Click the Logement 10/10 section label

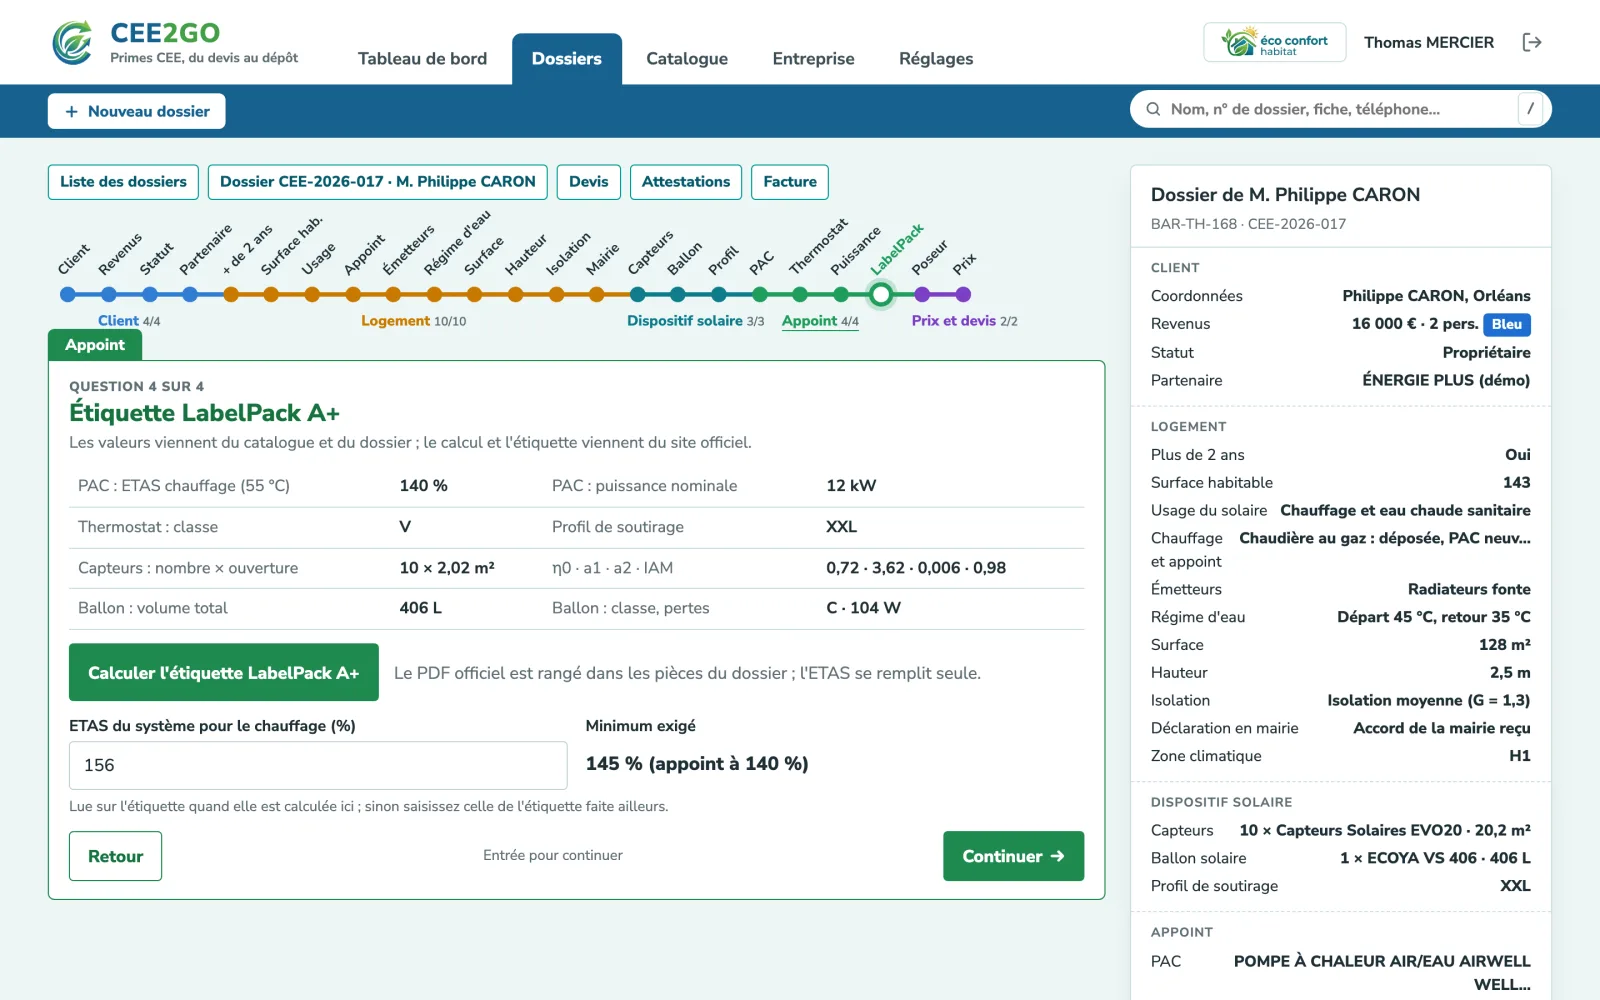click(x=413, y=321)
